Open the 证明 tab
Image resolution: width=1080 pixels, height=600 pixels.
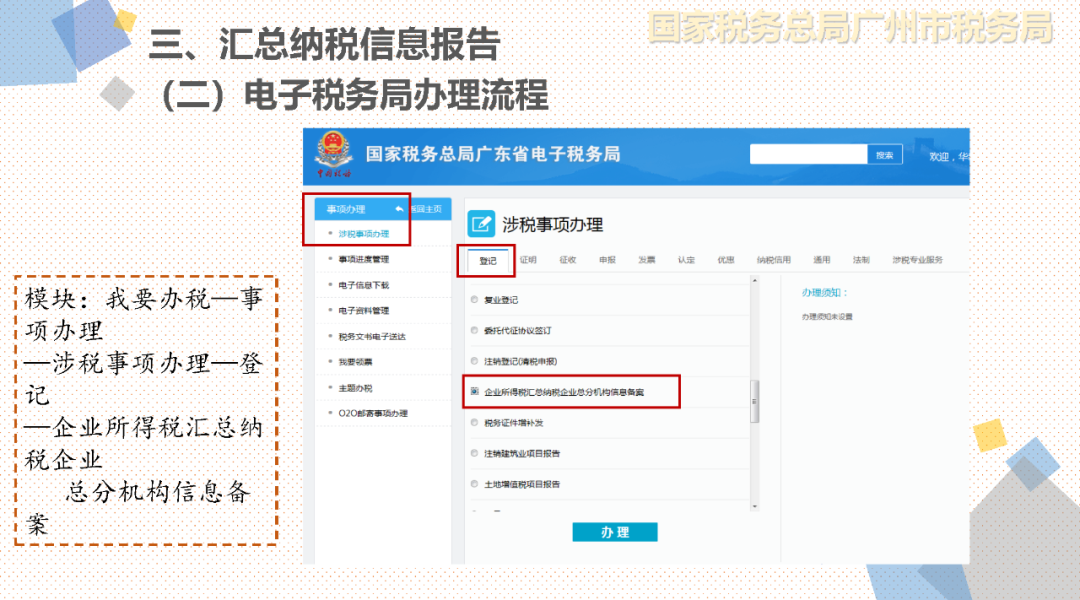pos(528,260)
